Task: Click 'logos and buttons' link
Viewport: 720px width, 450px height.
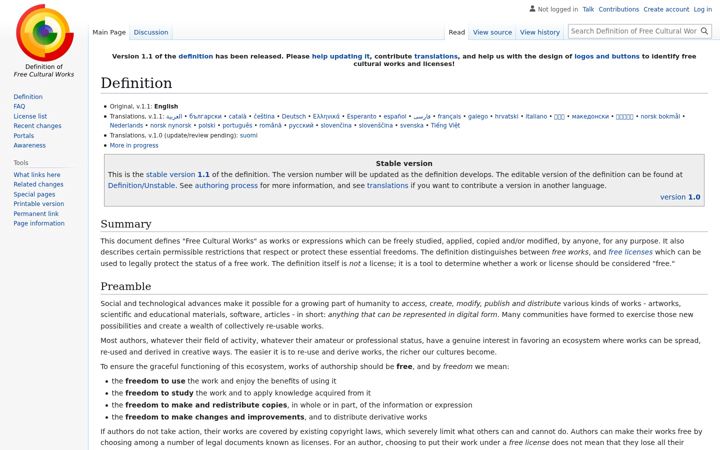Action: [x=607, y=56]
